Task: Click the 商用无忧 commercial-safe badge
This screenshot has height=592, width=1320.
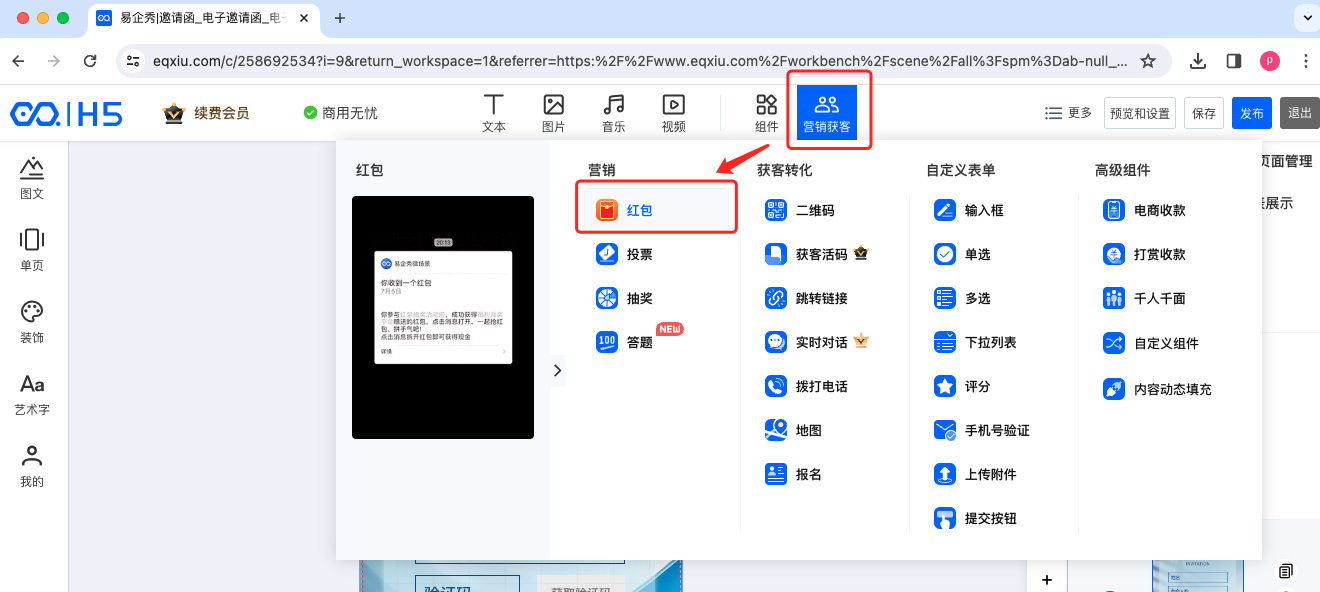Action: (340, 113)
